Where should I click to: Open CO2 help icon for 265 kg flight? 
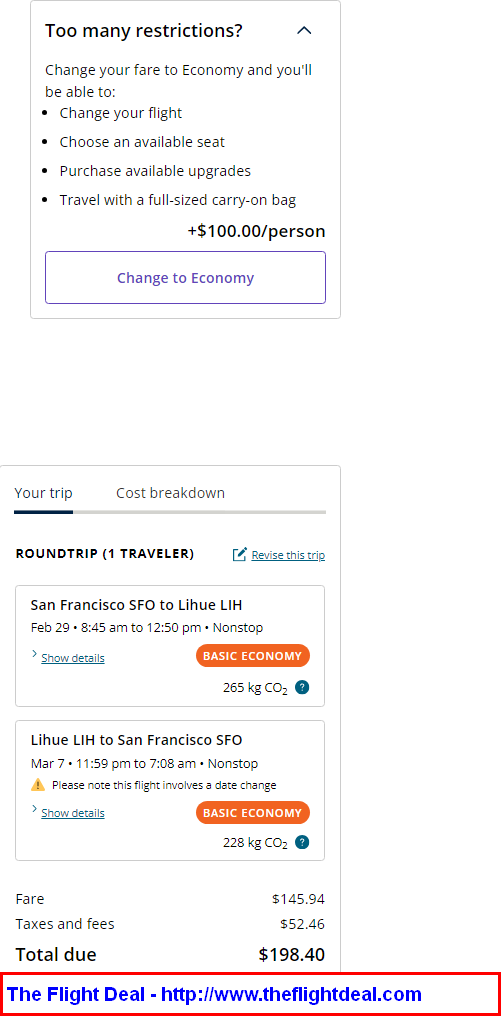pyautogui.click(x=302, y=687)
